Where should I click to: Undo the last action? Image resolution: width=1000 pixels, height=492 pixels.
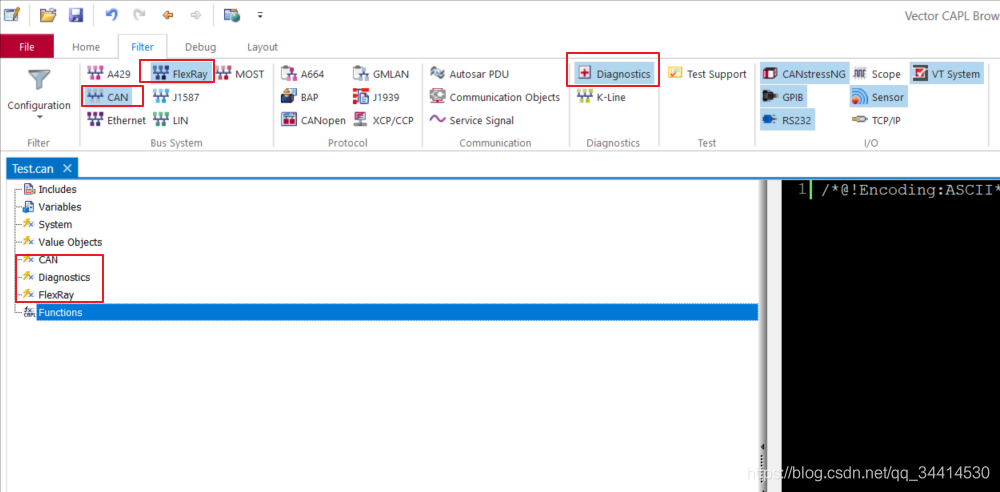pos(112,15)
